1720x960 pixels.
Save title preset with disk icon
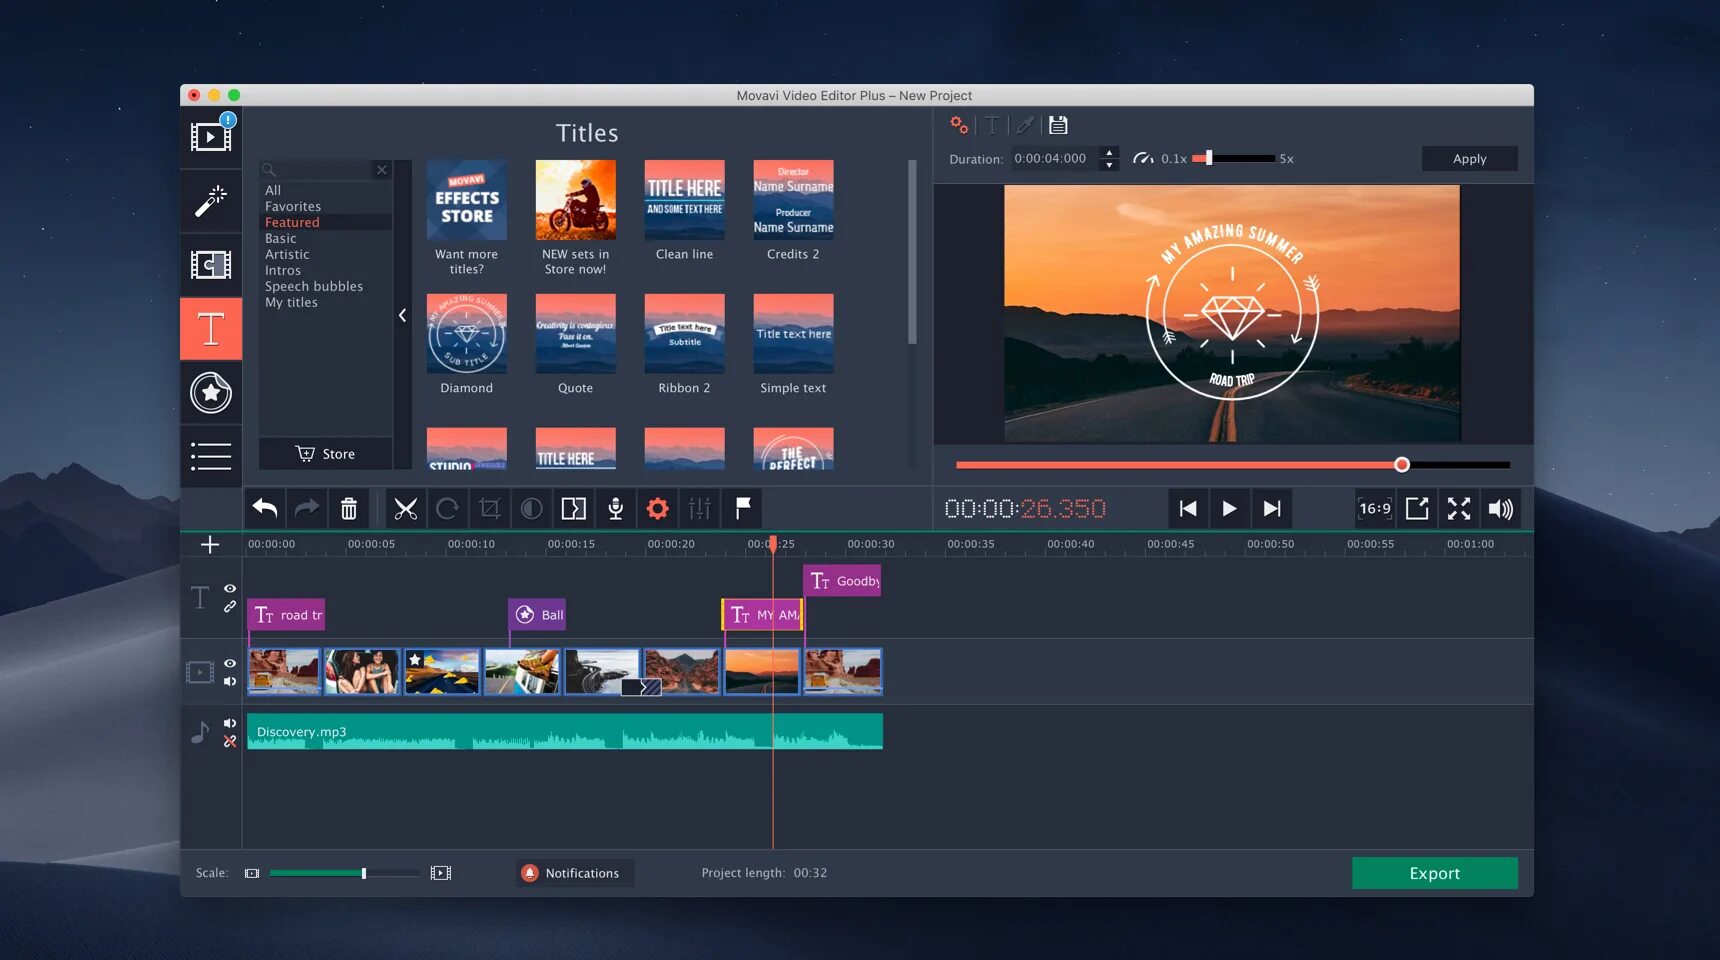tap(1058, 125)
